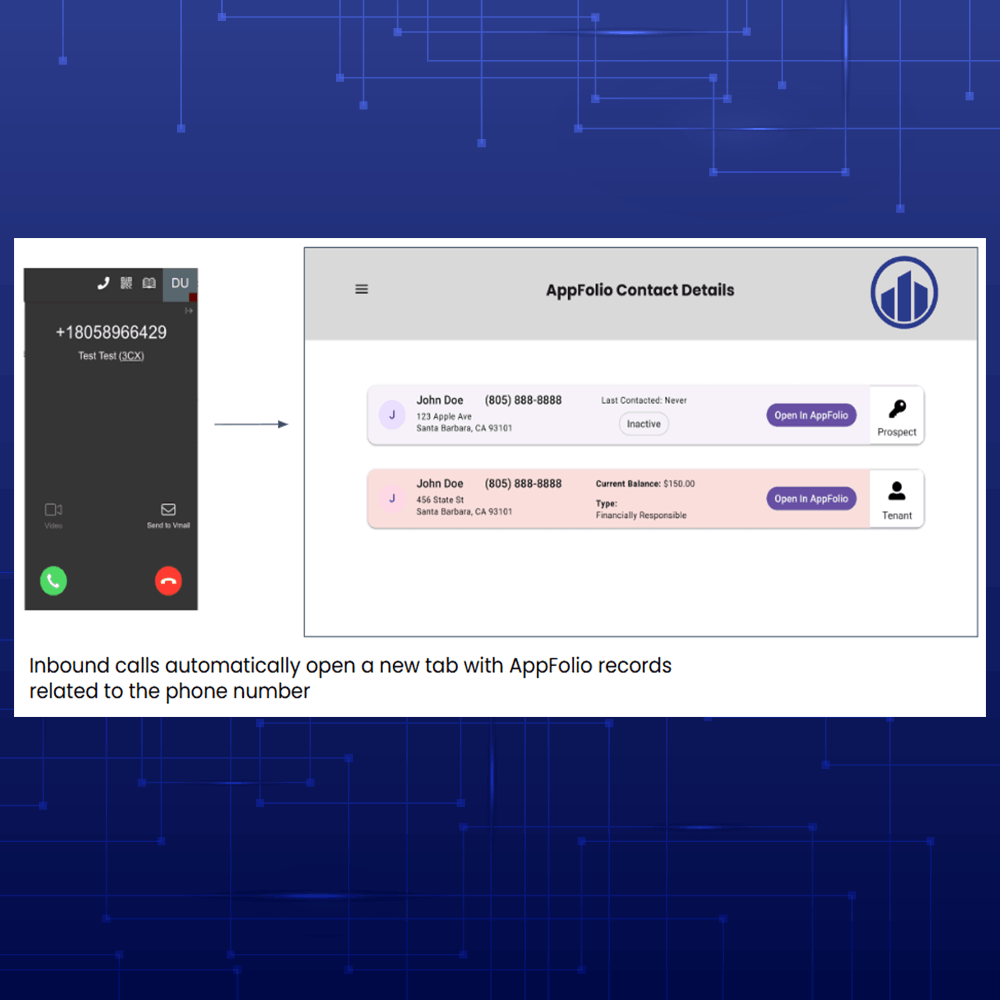Image resolution: width=1000 pixels, height=1000 pixels.
Task: Click the Last Contacted: Never text
Action: tap(644, 401)
